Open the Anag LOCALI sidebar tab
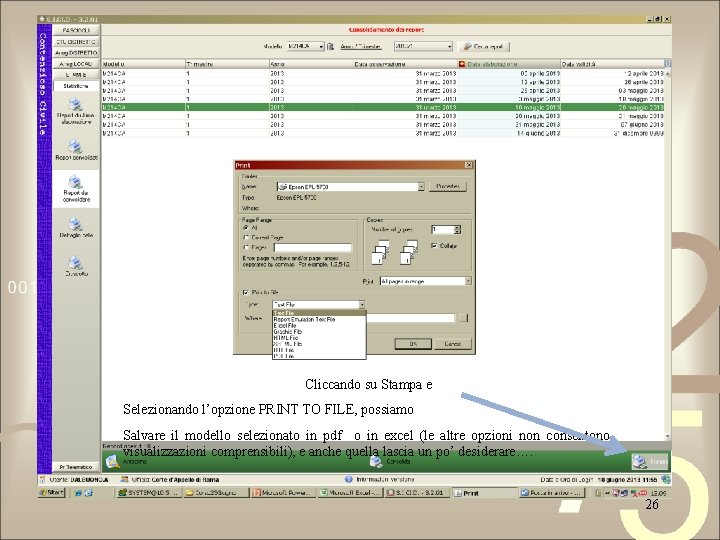Screen dimensions: 720x540 [x=76, y=64]
